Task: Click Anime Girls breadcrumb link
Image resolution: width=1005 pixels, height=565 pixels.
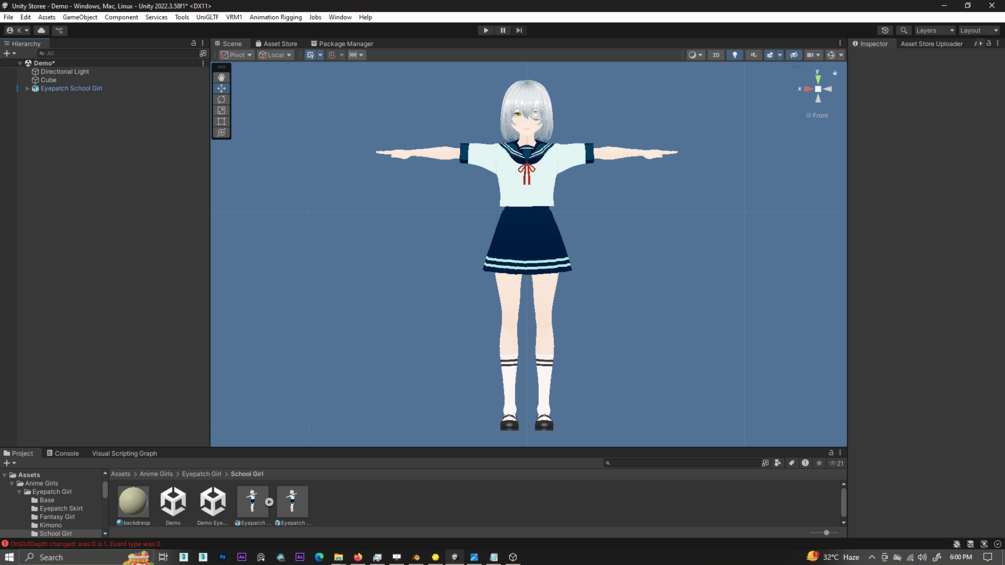Action: (x=156, y=474)
